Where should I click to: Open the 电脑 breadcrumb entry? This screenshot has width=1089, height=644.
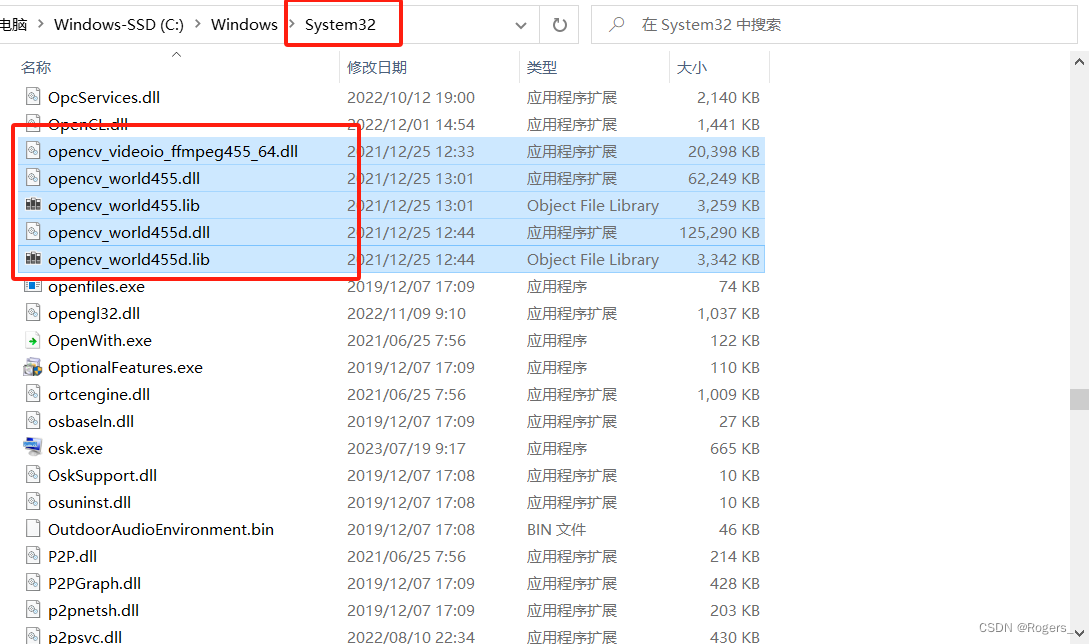click(x=15, y=24)
